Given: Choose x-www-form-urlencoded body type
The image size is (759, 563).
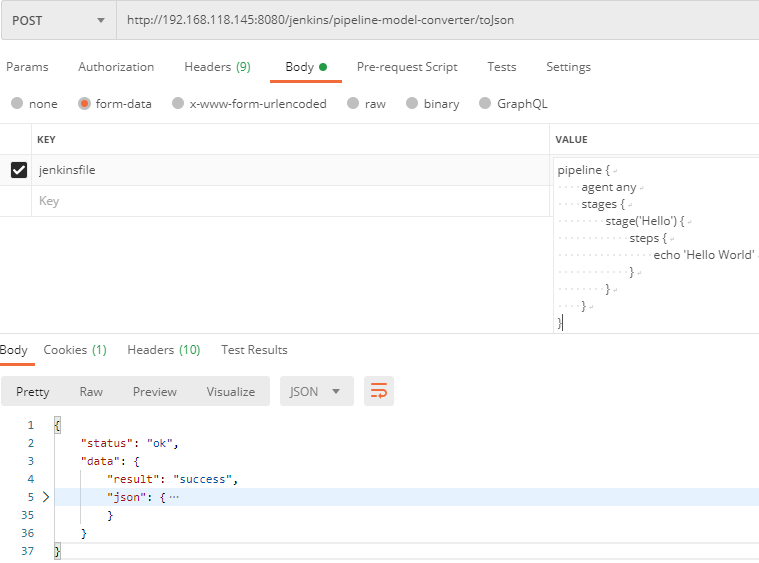Looking at the screenshot, I should point(178,103).
